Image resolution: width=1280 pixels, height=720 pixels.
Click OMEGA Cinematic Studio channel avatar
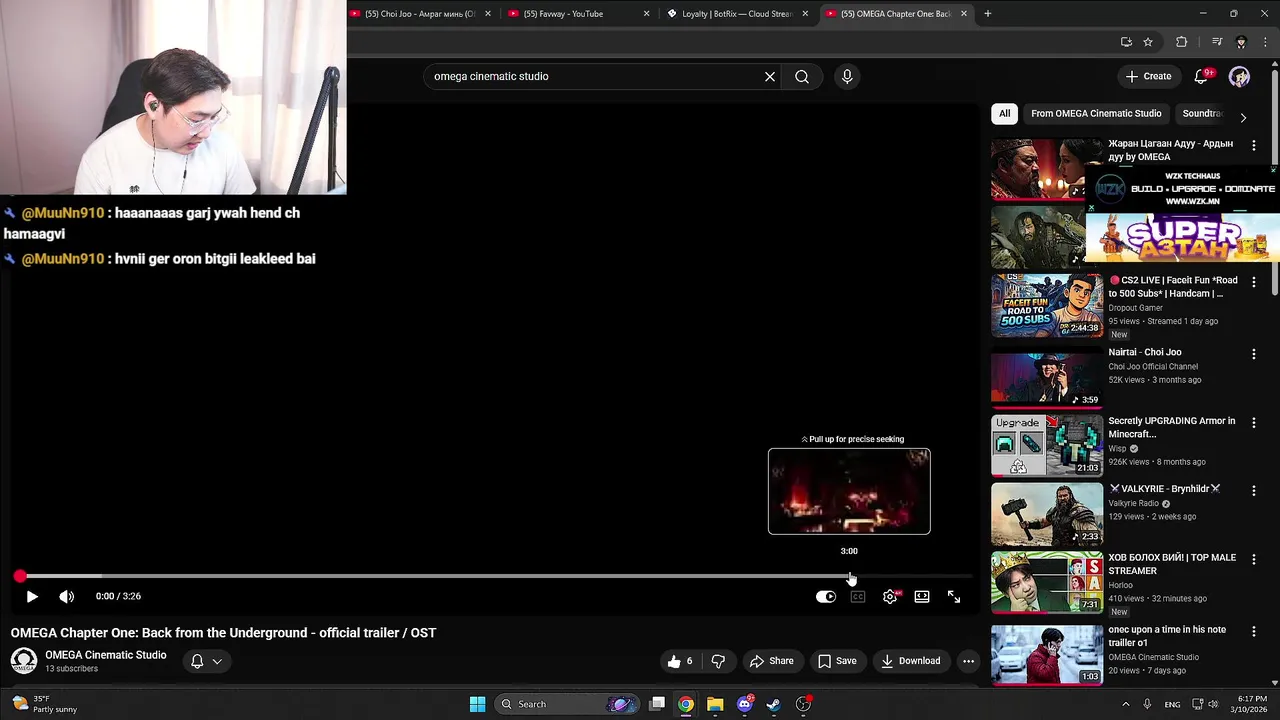[24, 661]
